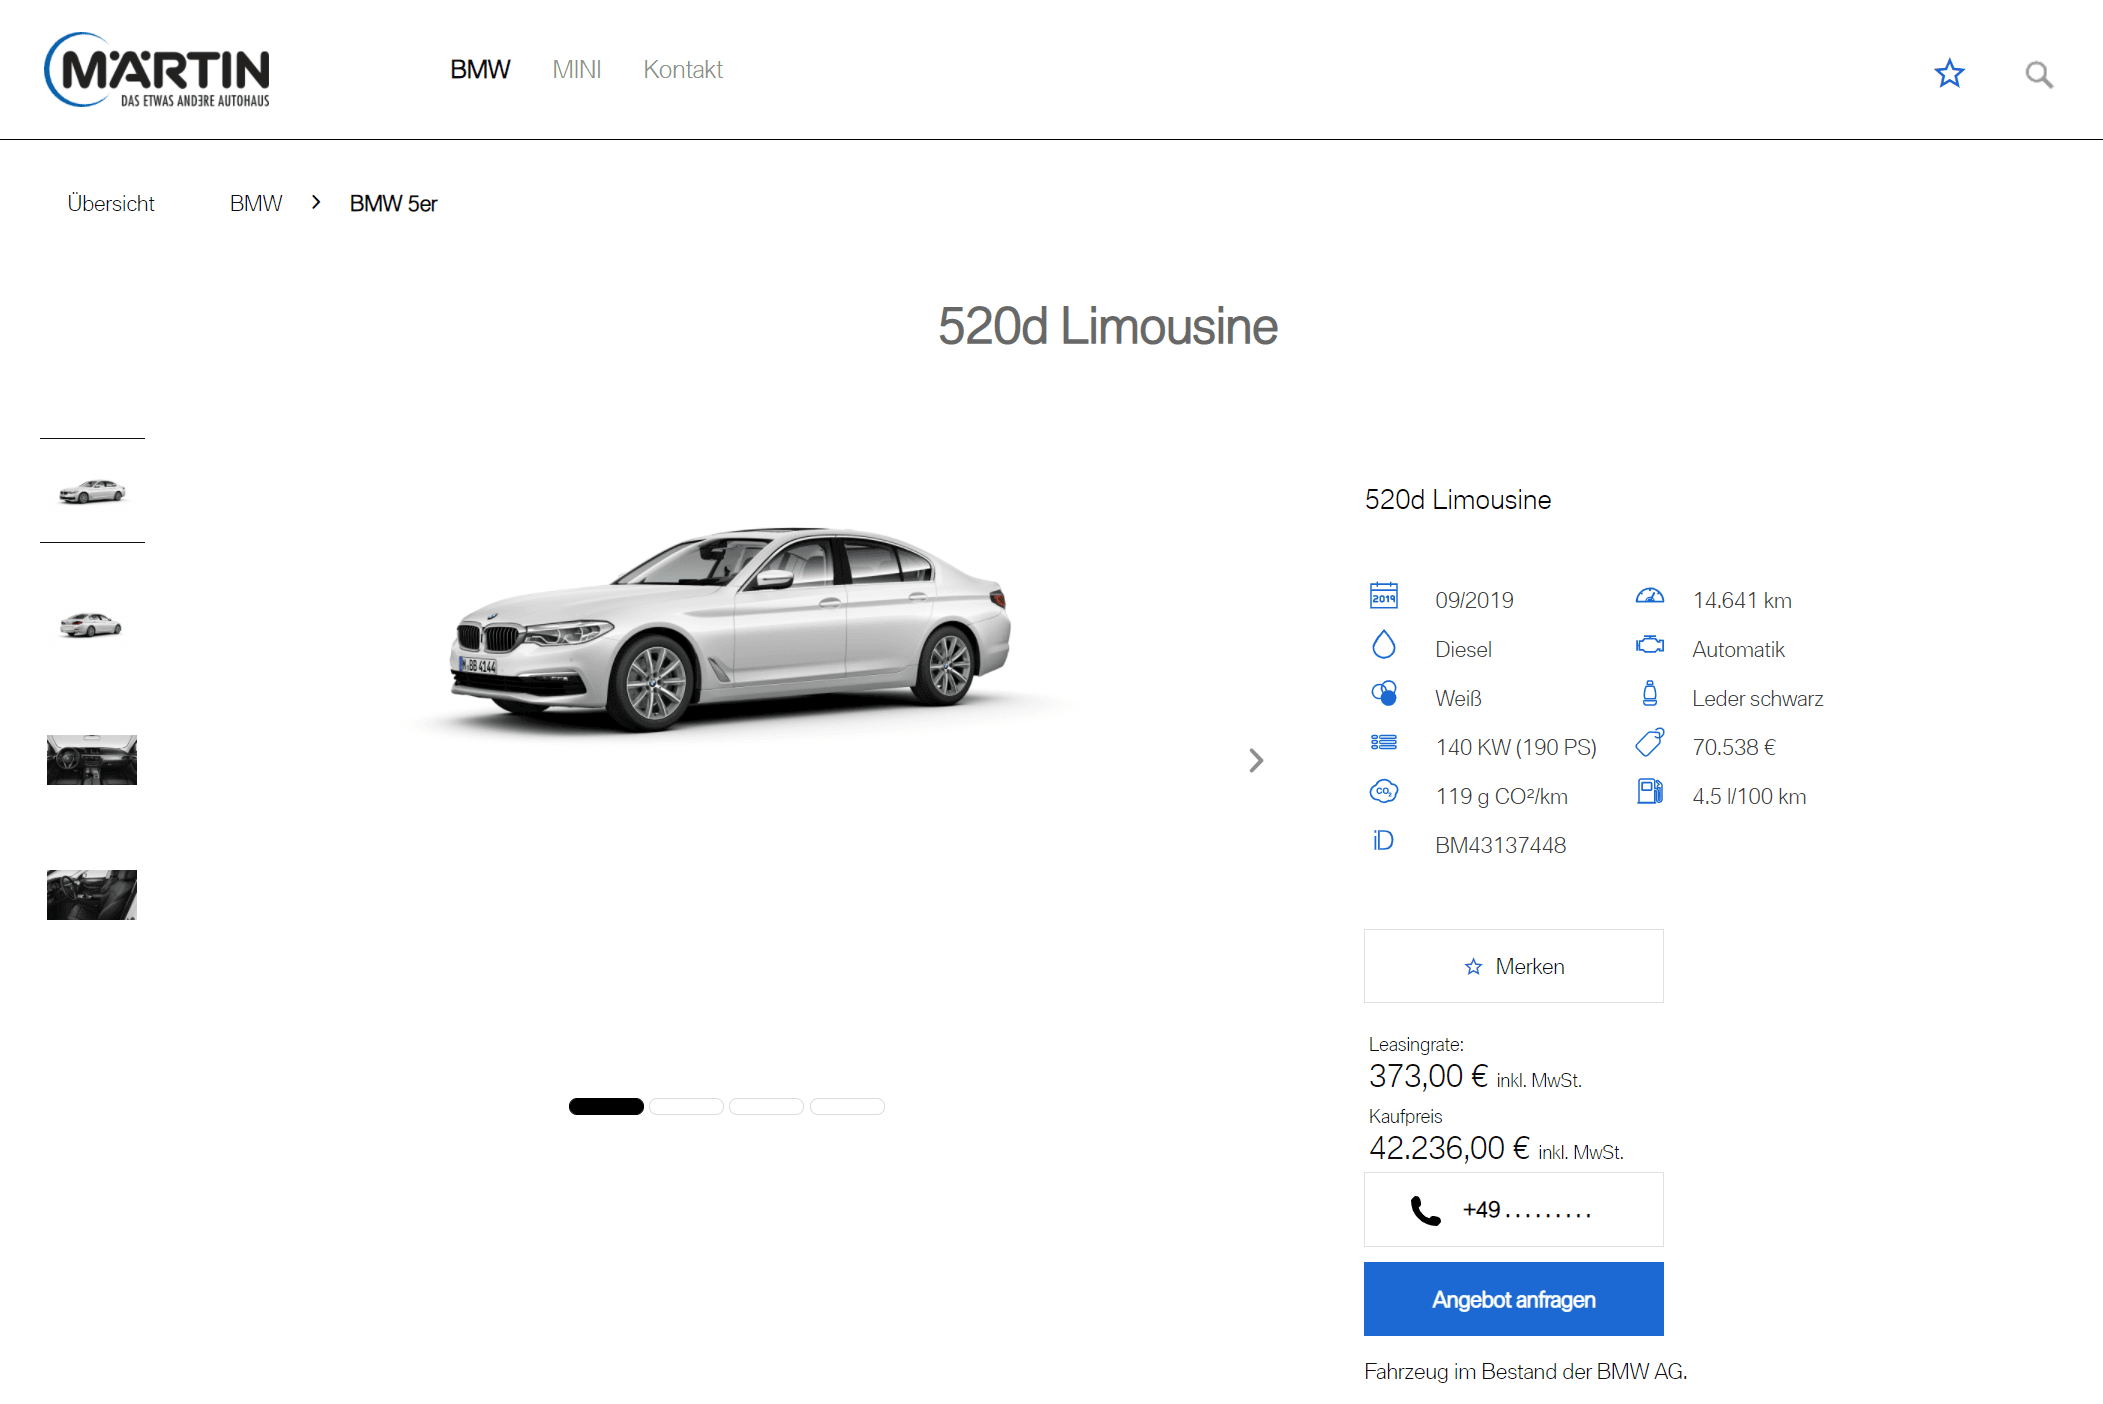
Task: Click the 09/2019 registration date
Action: [1474, 600]
